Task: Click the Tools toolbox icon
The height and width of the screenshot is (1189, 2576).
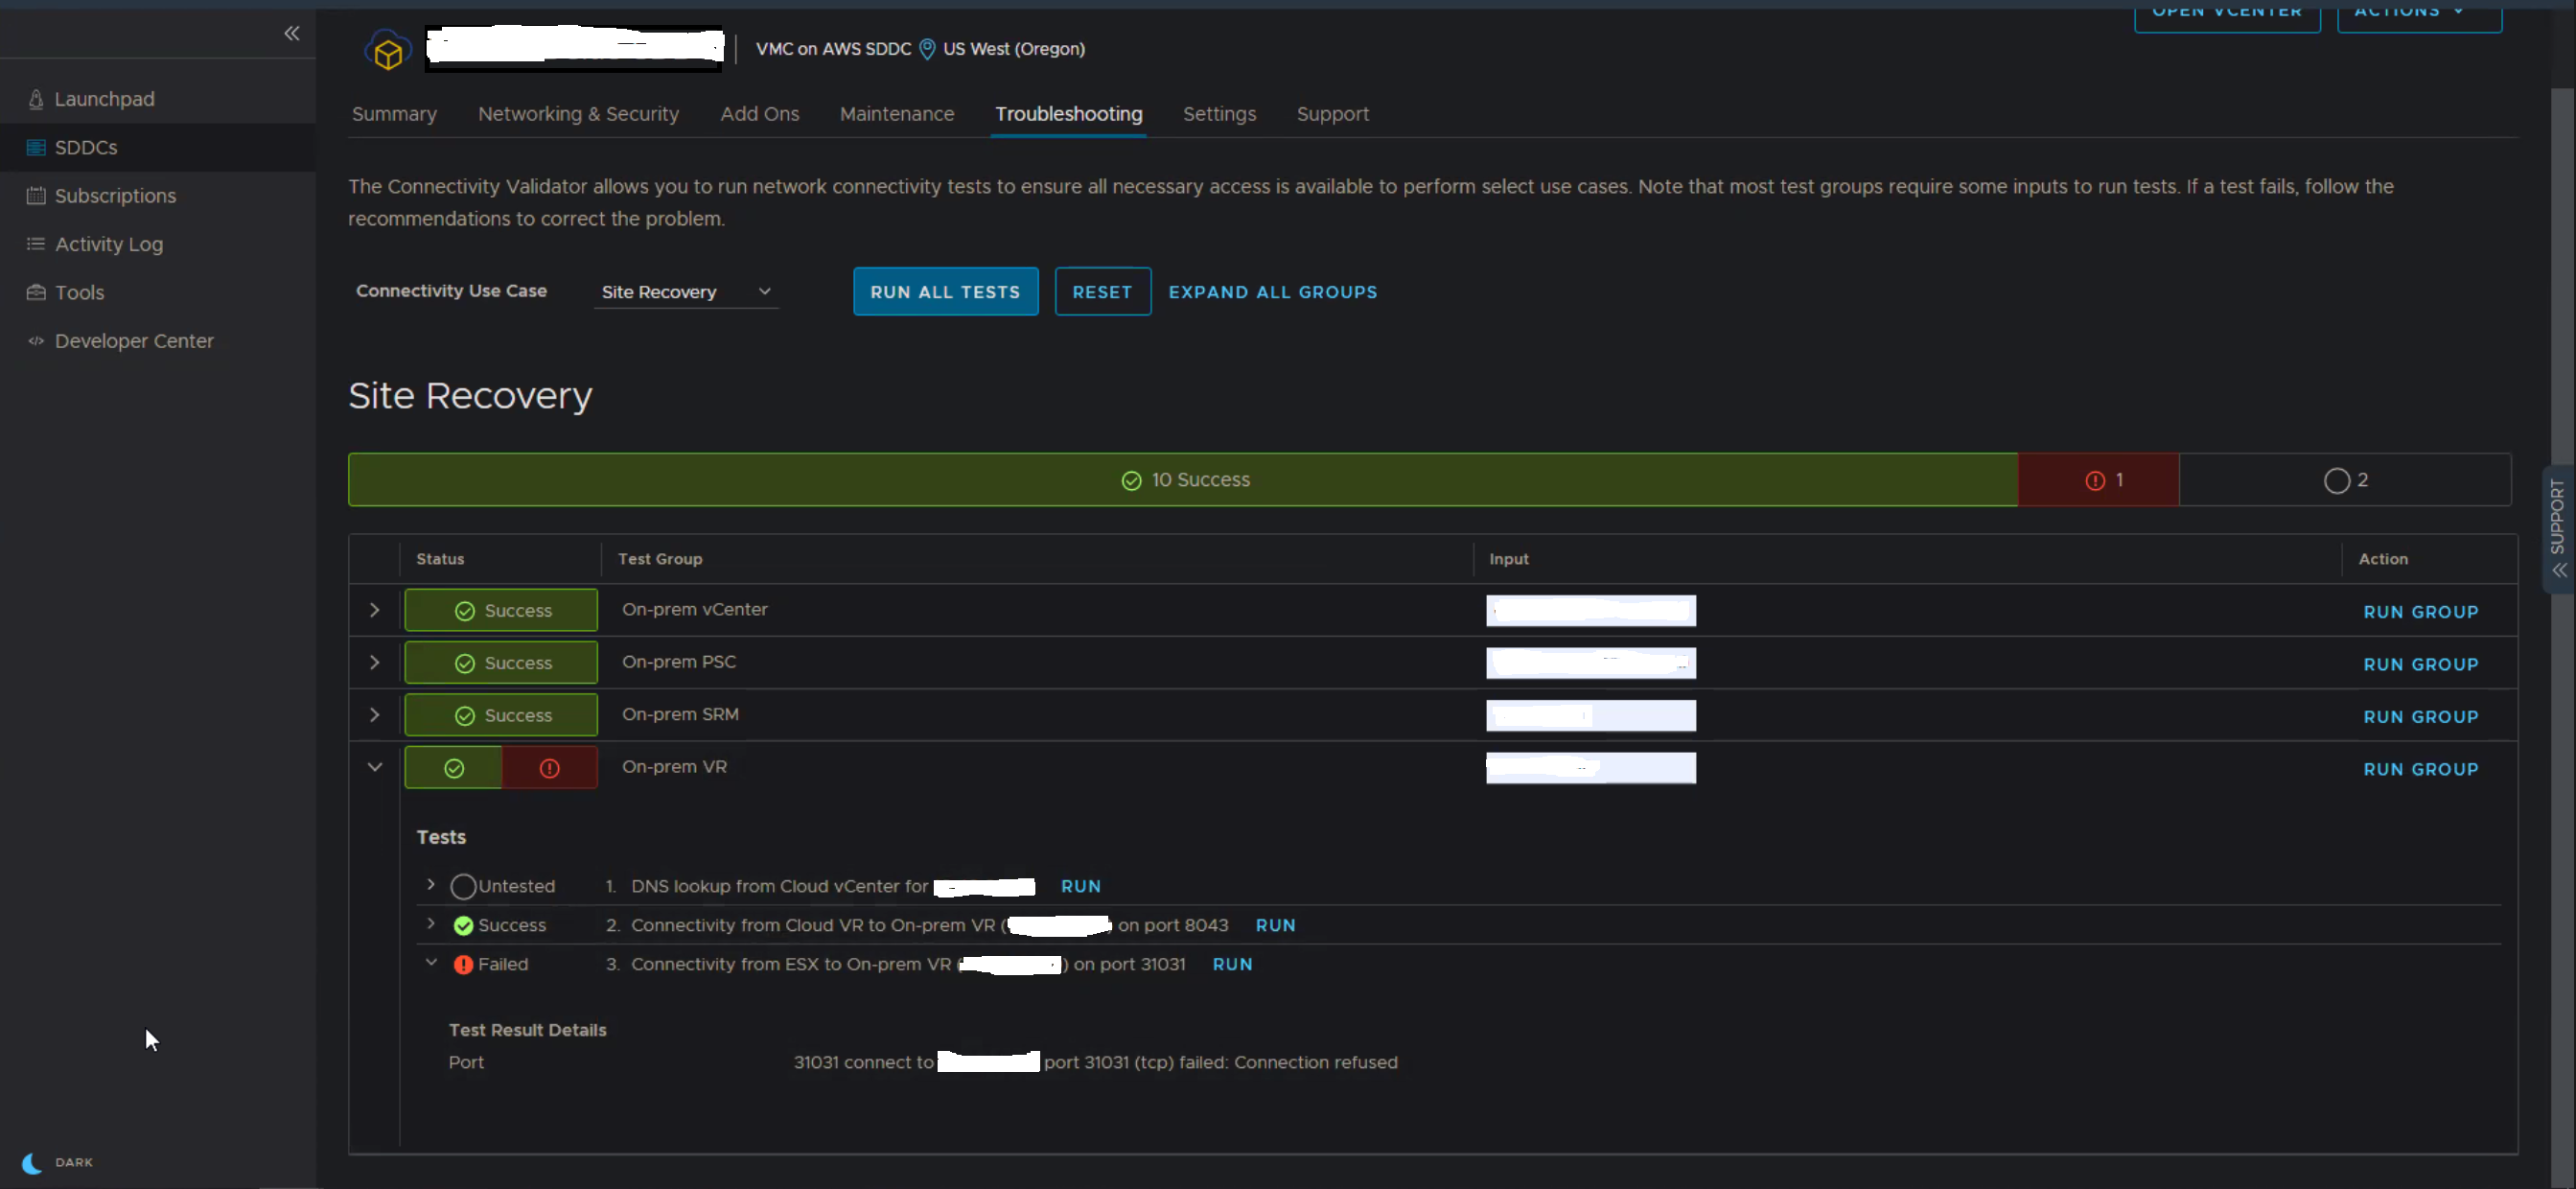Action: coord(36,293)
